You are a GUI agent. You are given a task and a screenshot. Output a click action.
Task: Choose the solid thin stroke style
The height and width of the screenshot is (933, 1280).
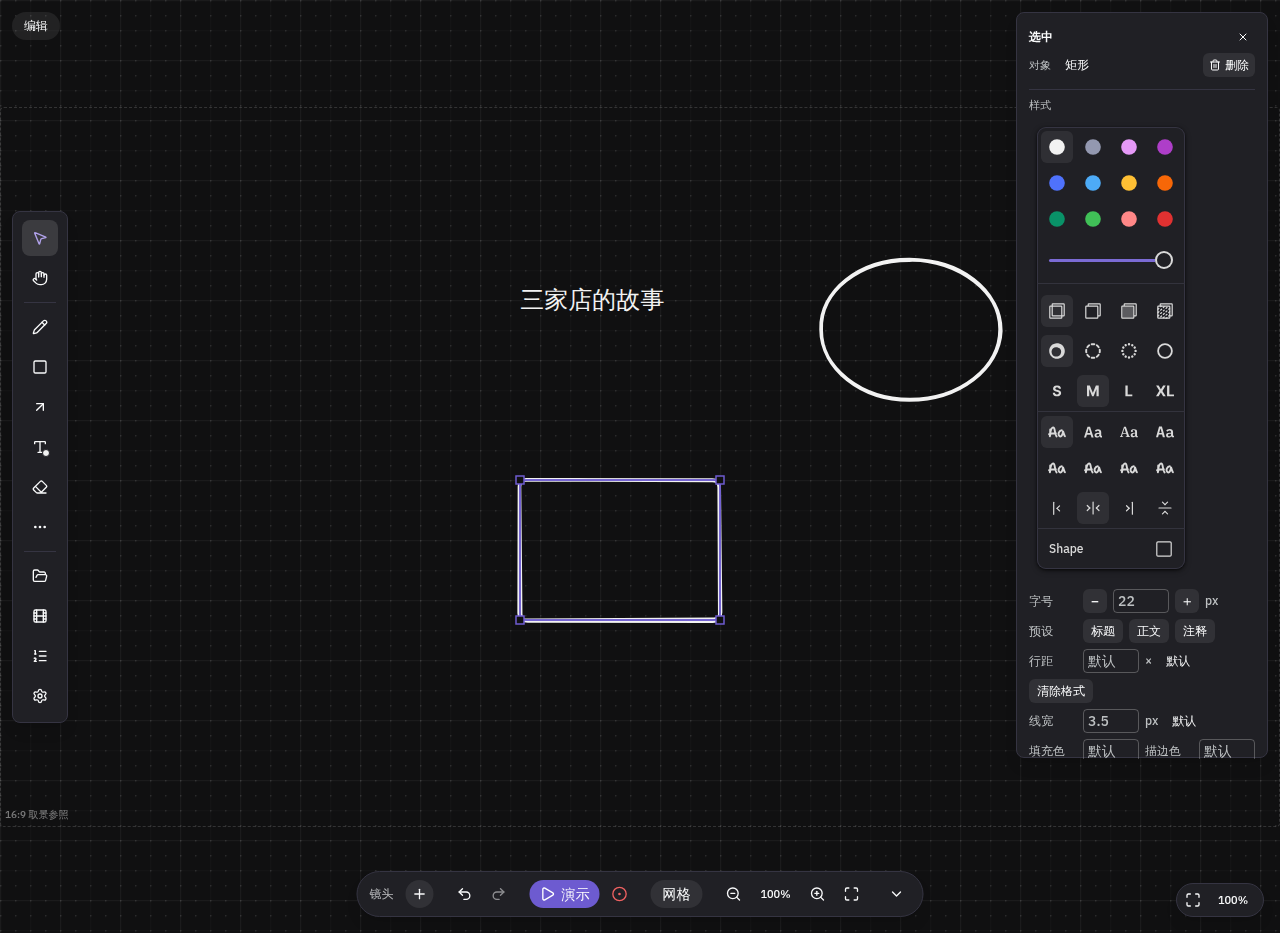point(1165,351)
